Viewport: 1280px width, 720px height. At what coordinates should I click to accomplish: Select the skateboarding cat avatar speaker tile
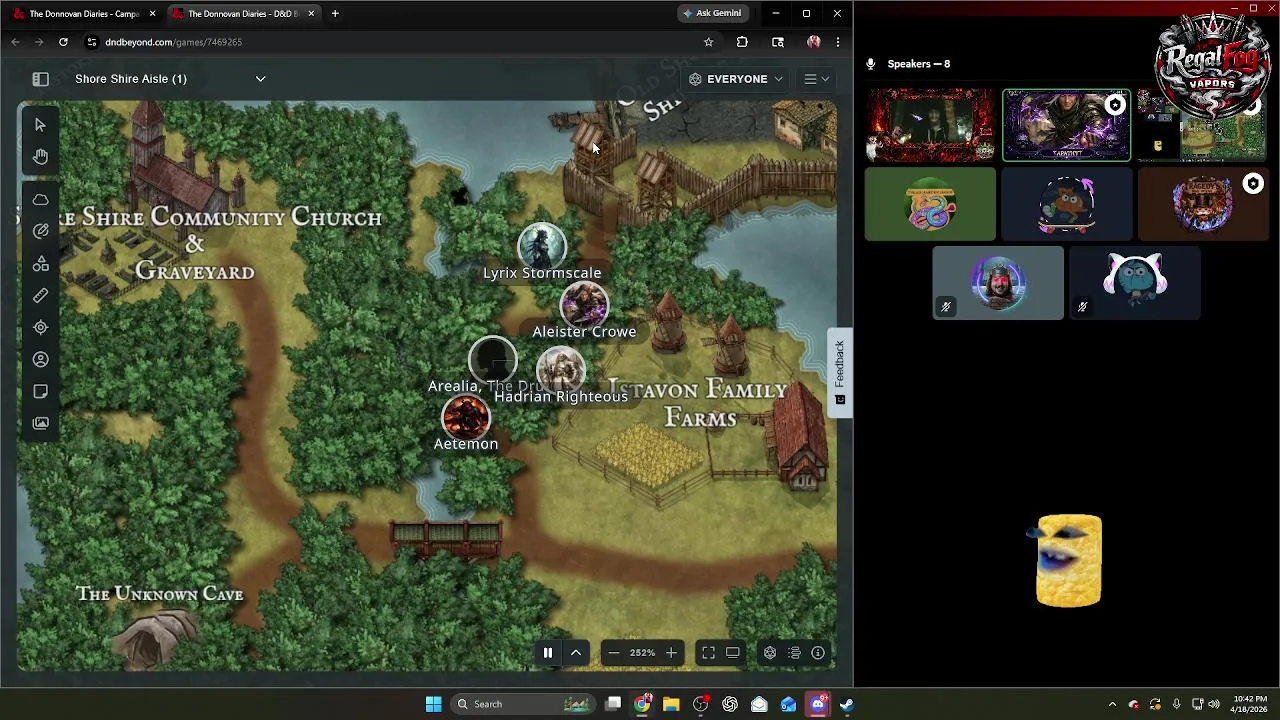[1066, 204]
